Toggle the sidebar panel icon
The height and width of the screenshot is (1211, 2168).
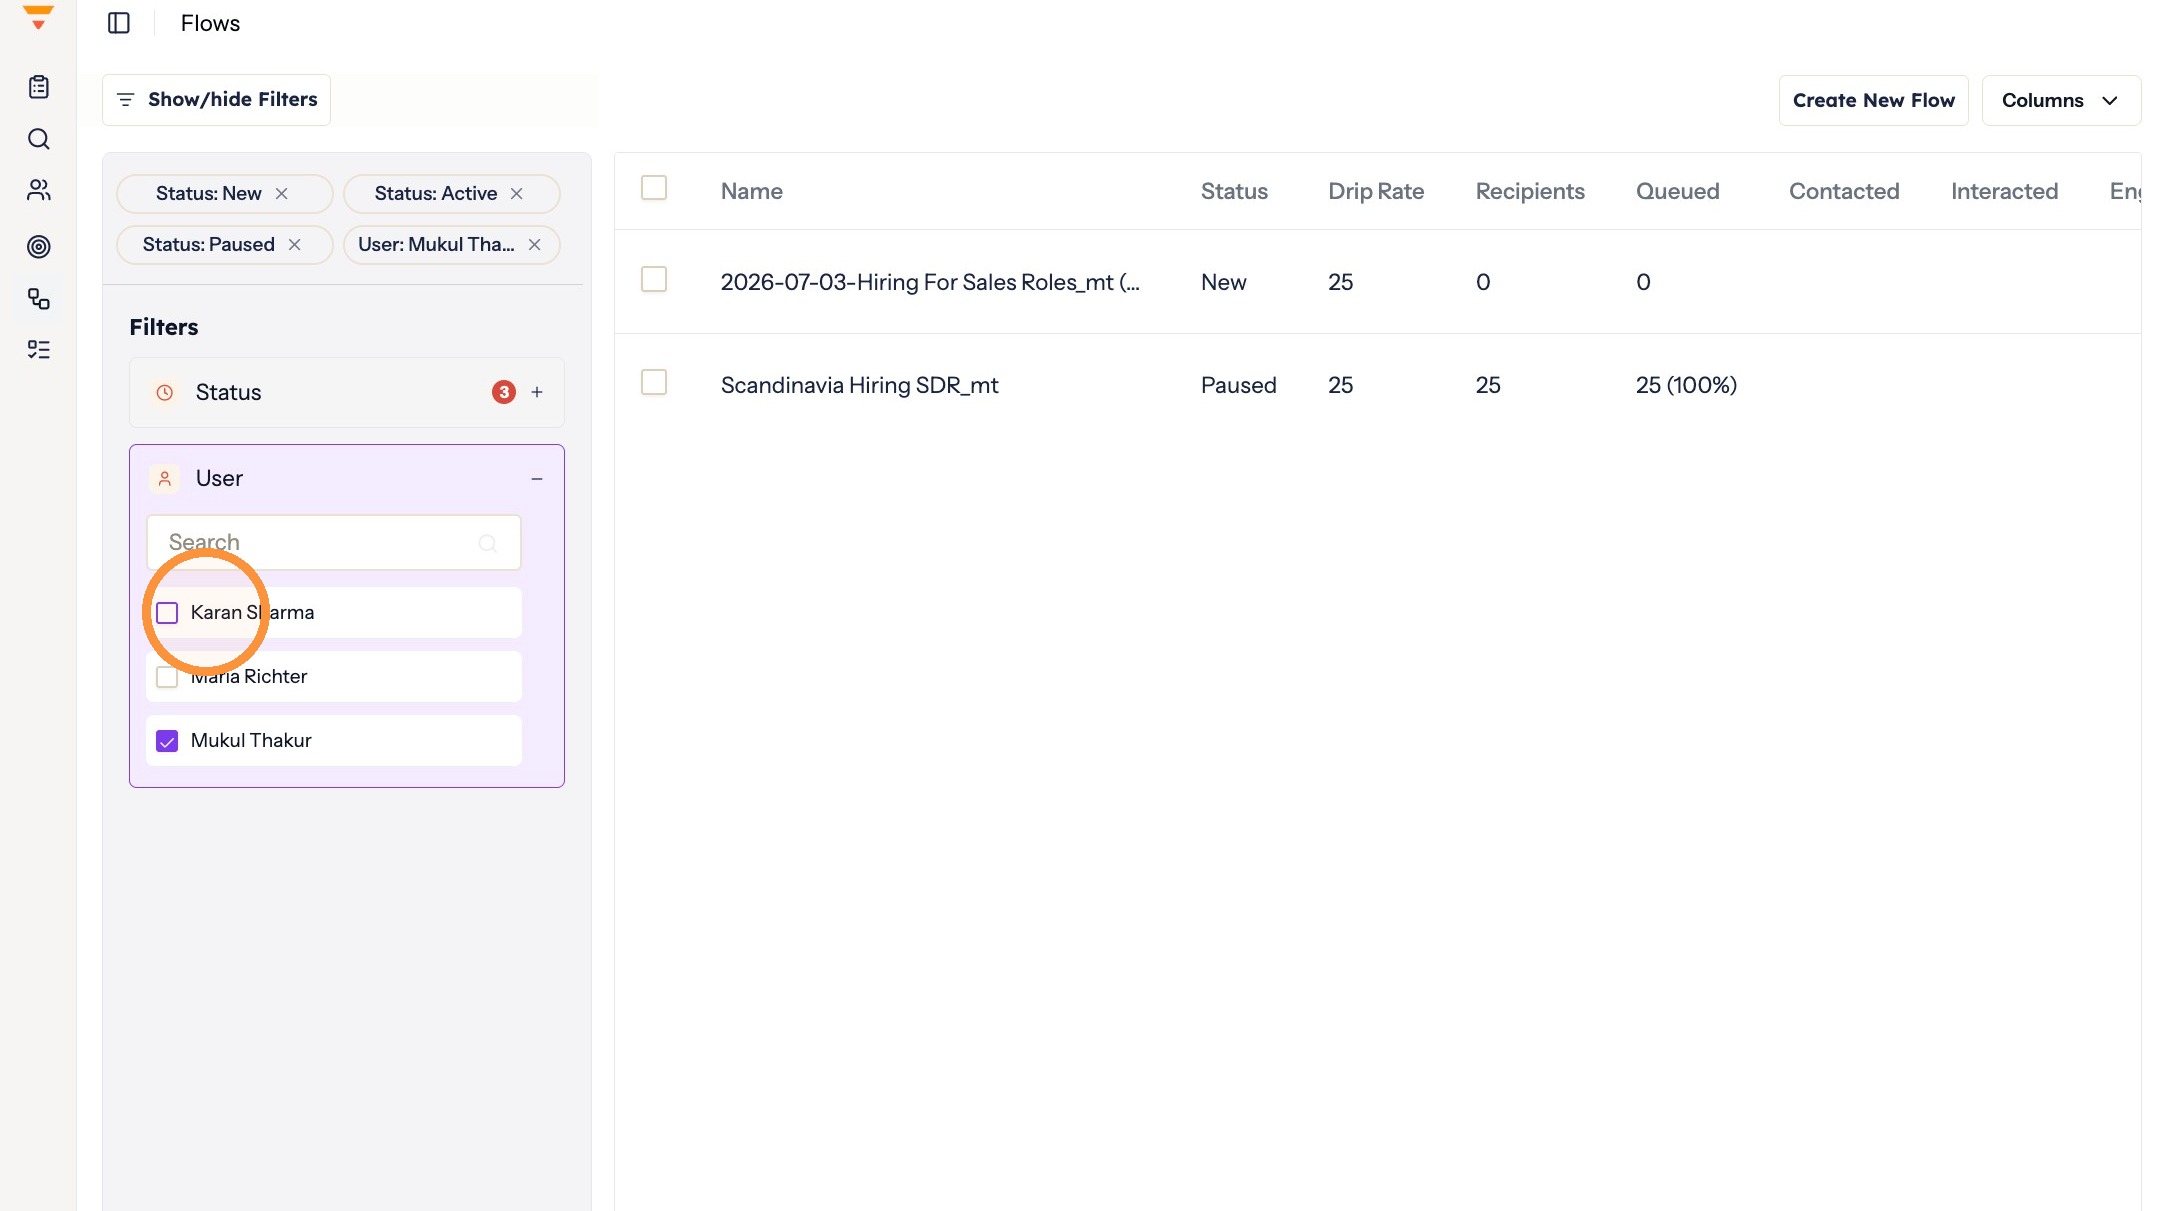point(119,23)
